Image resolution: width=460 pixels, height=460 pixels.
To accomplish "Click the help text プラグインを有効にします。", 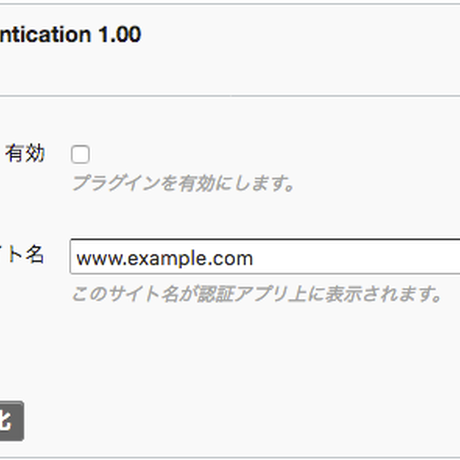I will [184, 183].
